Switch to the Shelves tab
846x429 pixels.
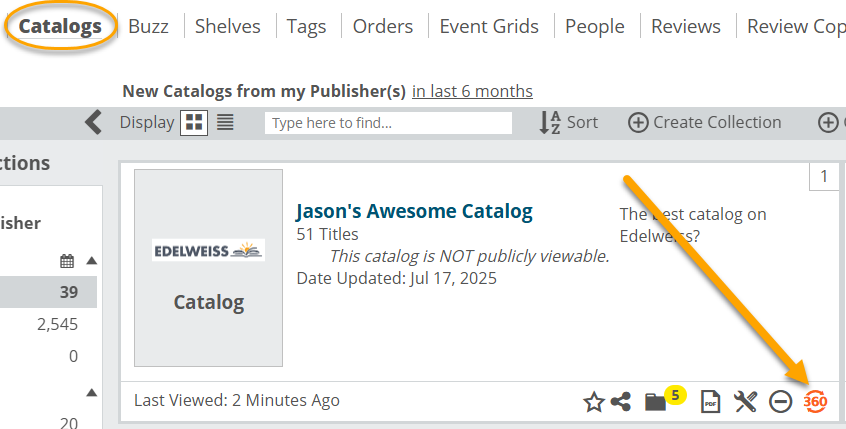(227, 26)
